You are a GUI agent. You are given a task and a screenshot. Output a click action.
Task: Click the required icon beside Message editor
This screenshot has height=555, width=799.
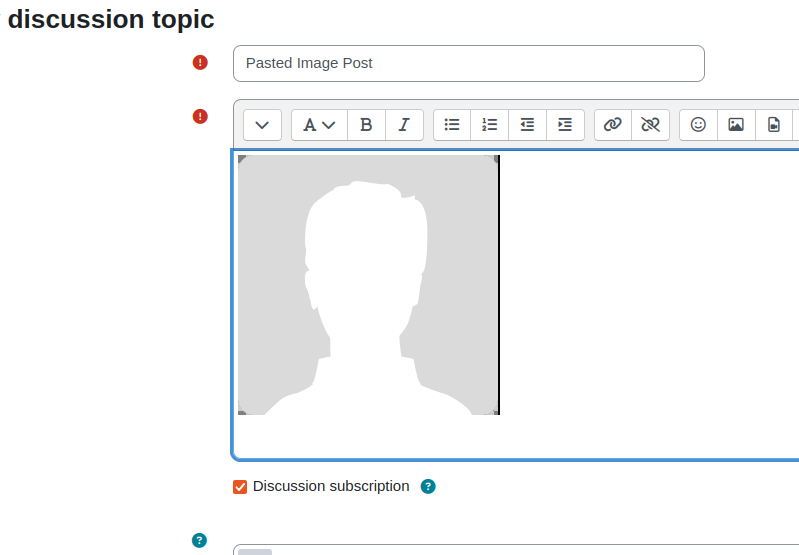(200, 117)
